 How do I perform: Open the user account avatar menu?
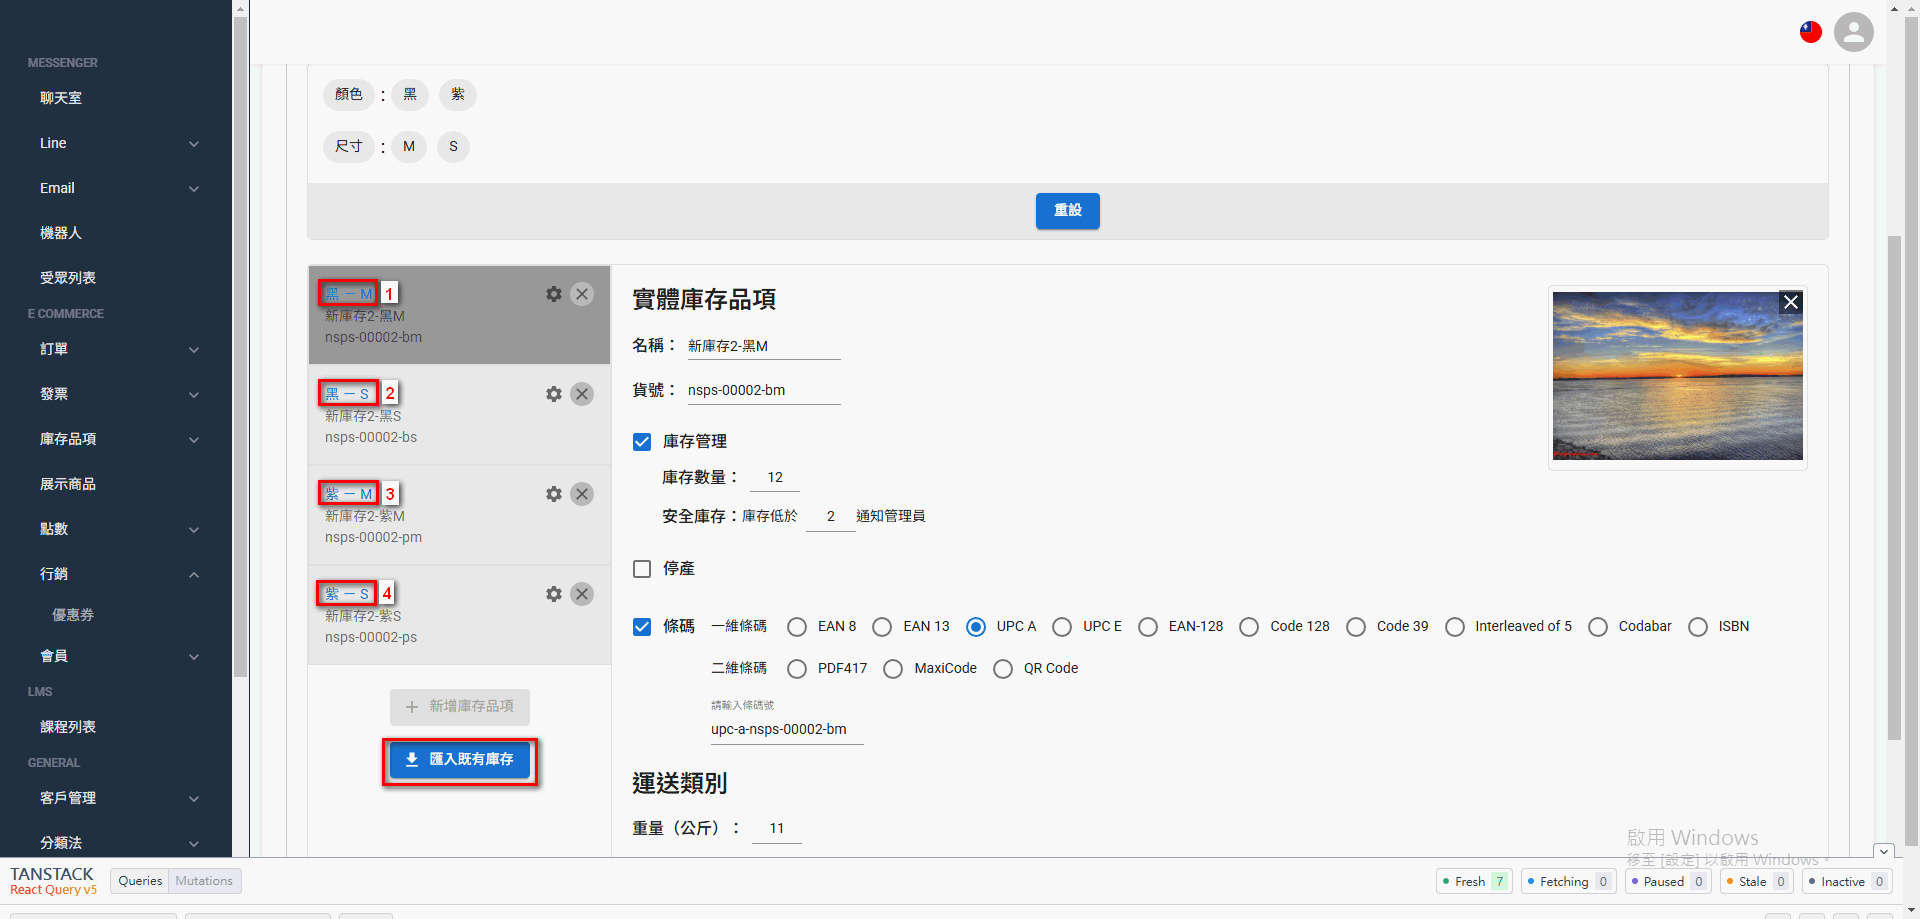(1853, 32)
